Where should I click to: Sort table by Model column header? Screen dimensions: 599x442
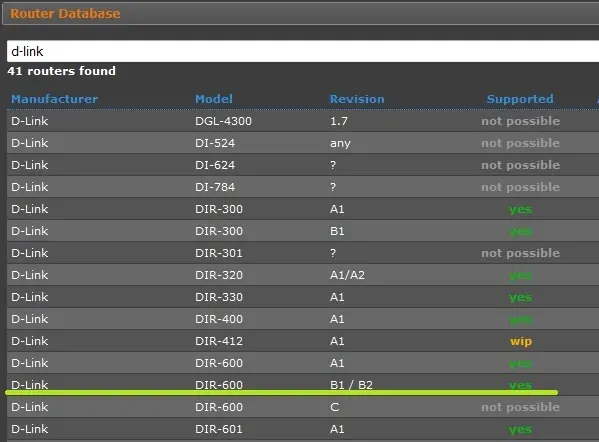tap(214, 99)
